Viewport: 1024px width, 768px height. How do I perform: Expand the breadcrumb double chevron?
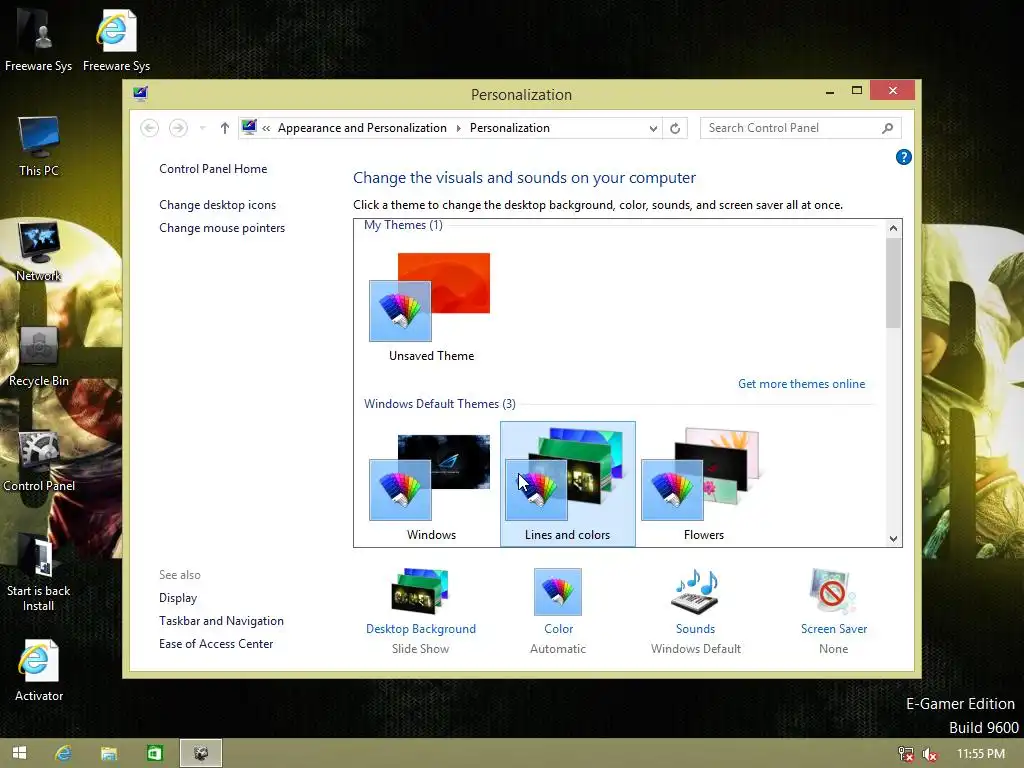click(266, 129)
